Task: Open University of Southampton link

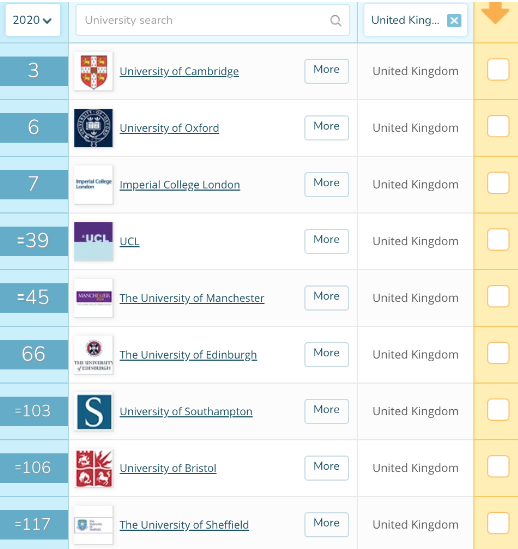Action: pyautogui.click(x=186, y=411)
